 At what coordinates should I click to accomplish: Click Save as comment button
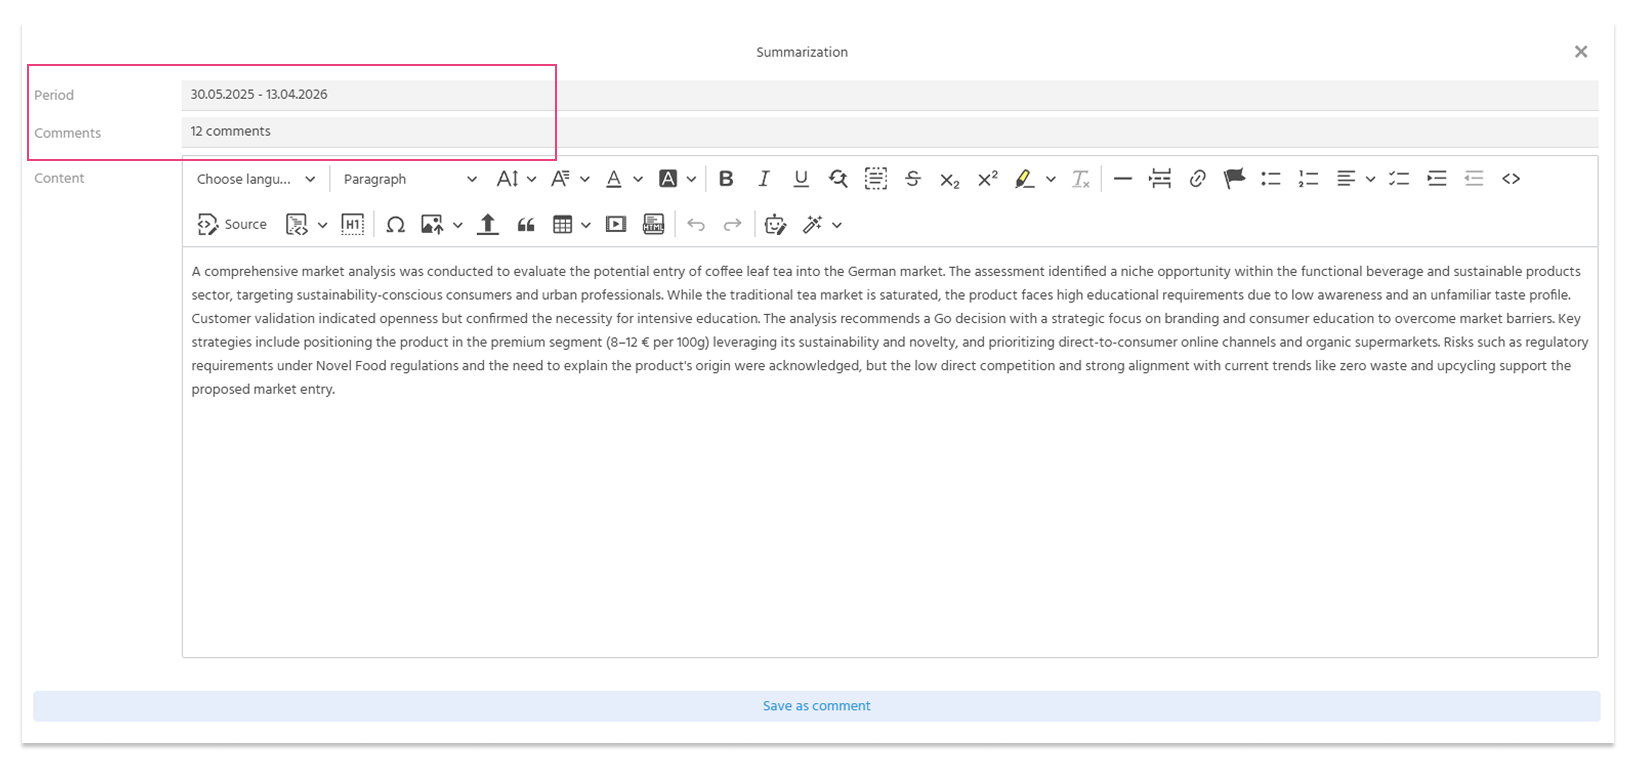coord(816,706)
